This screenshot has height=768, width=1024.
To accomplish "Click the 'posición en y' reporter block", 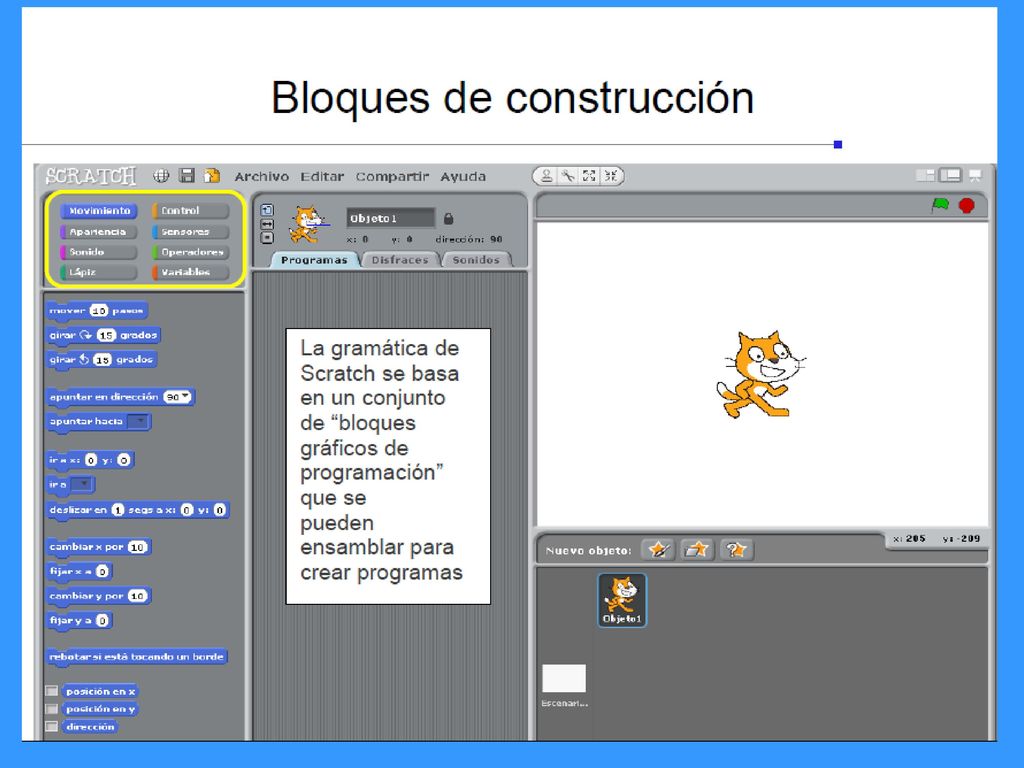I will coord(101,709).
